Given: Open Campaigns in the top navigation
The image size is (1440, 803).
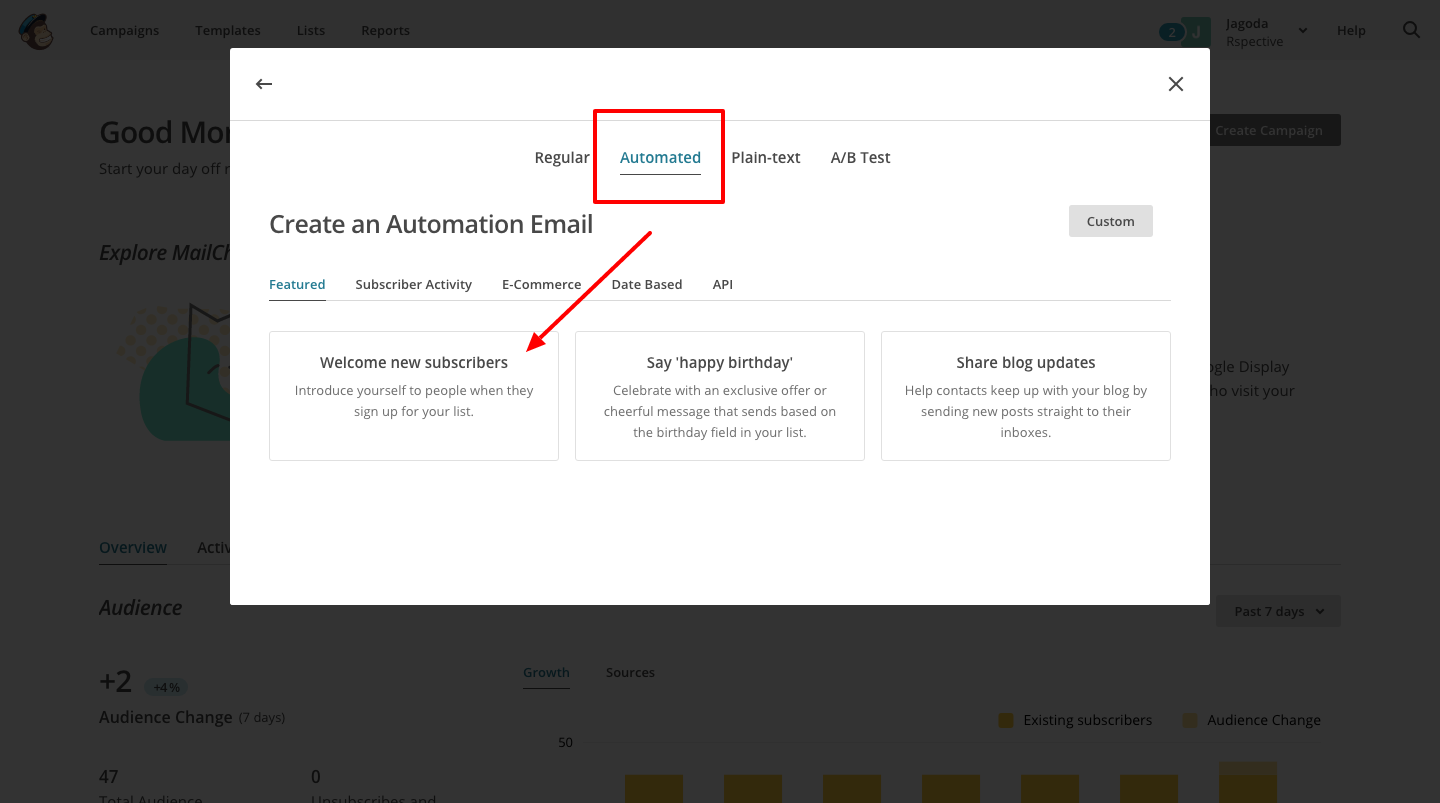Looking at the screenshot, I should click(124, 30).
